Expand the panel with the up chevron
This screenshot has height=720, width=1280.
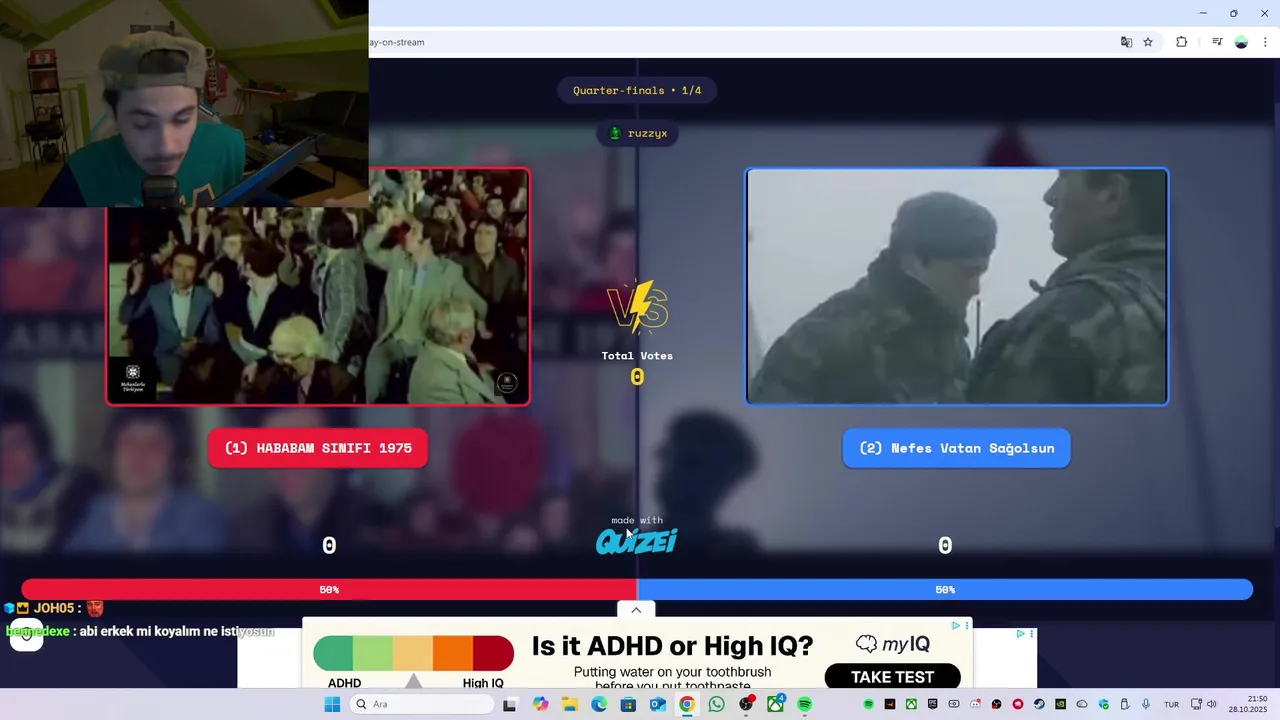pos(636,609)
